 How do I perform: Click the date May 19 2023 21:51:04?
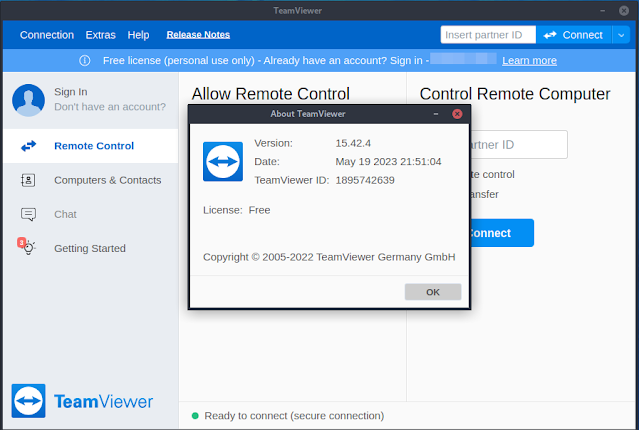[388, 162]
